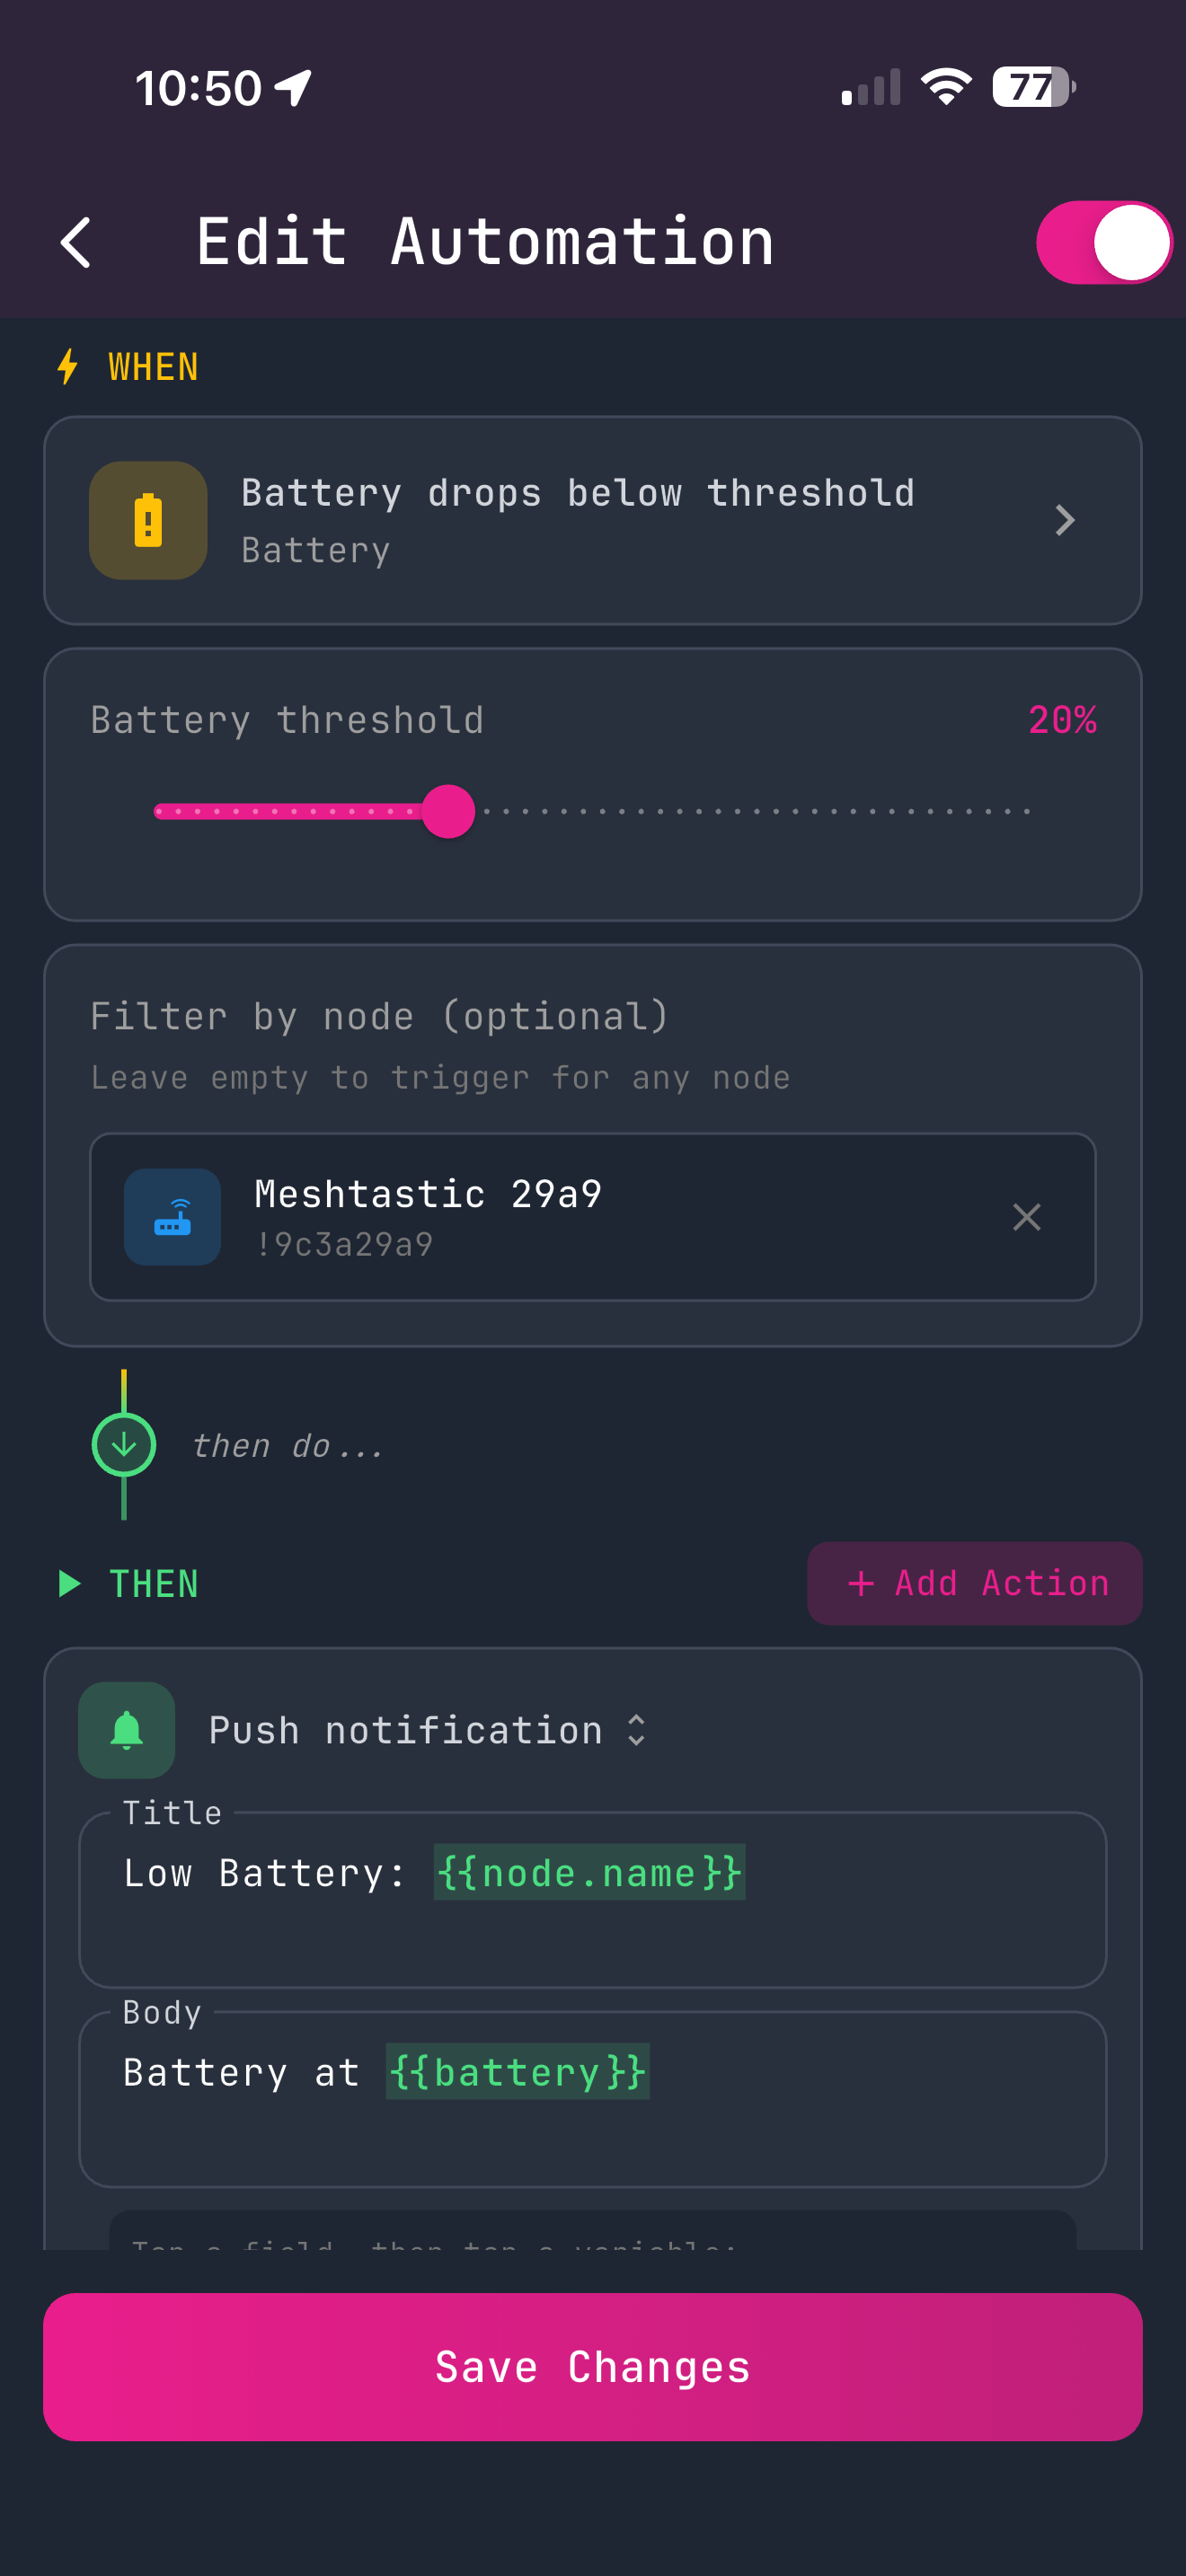
Task: Click the location arrow beside the clock
Action: pyautogui.click(x=290, y=87)
